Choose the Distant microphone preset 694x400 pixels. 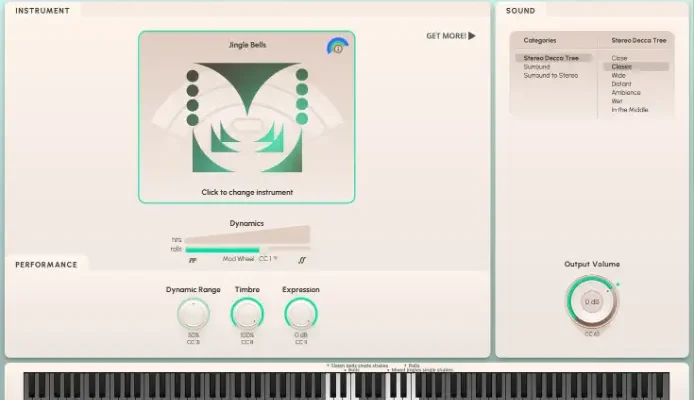tap(622, 84)
